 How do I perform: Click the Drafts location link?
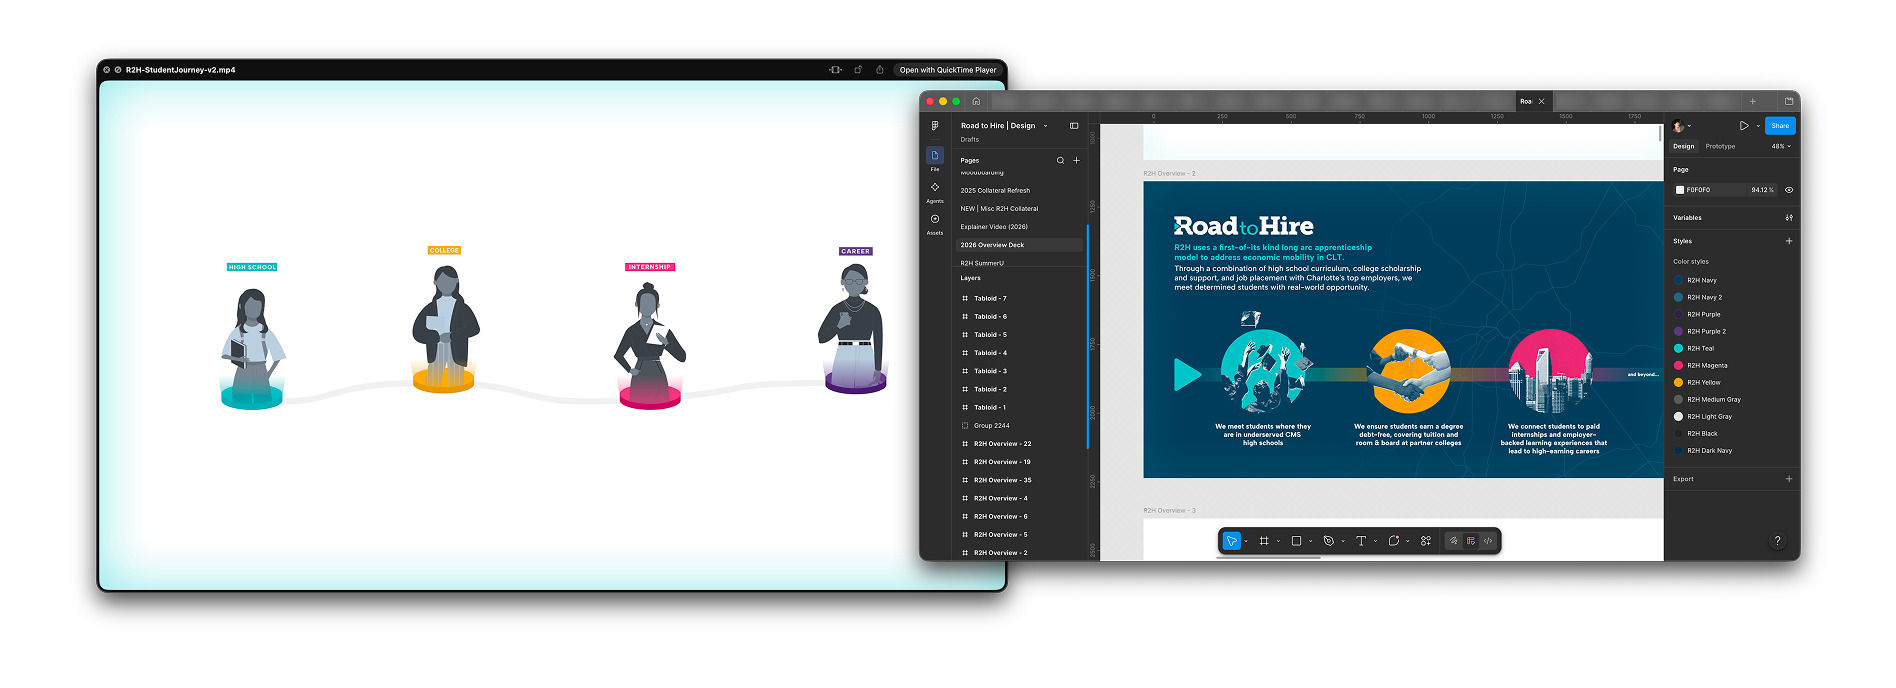pyautogui.click(x=969, y=139)
